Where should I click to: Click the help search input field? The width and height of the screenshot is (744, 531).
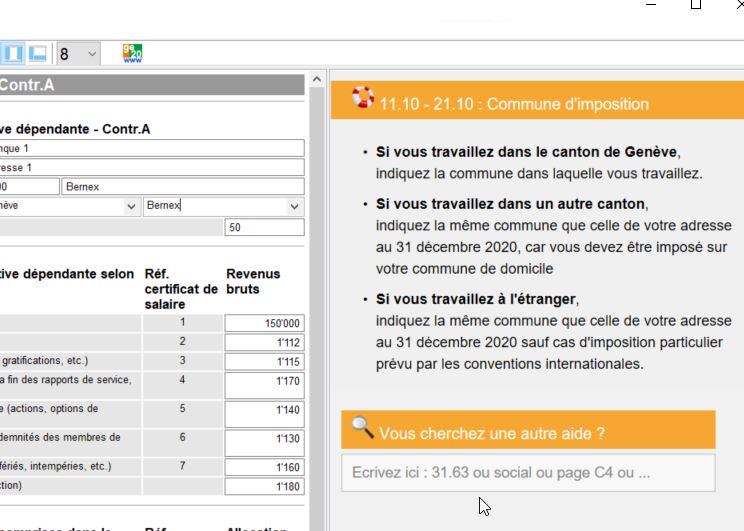click(528, 472)
